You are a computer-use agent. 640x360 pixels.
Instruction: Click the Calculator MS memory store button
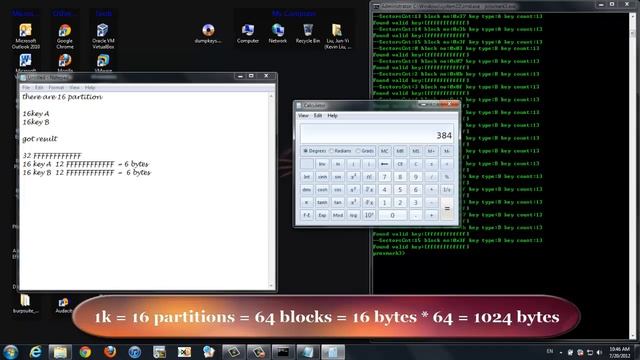[x=416, y=151]
